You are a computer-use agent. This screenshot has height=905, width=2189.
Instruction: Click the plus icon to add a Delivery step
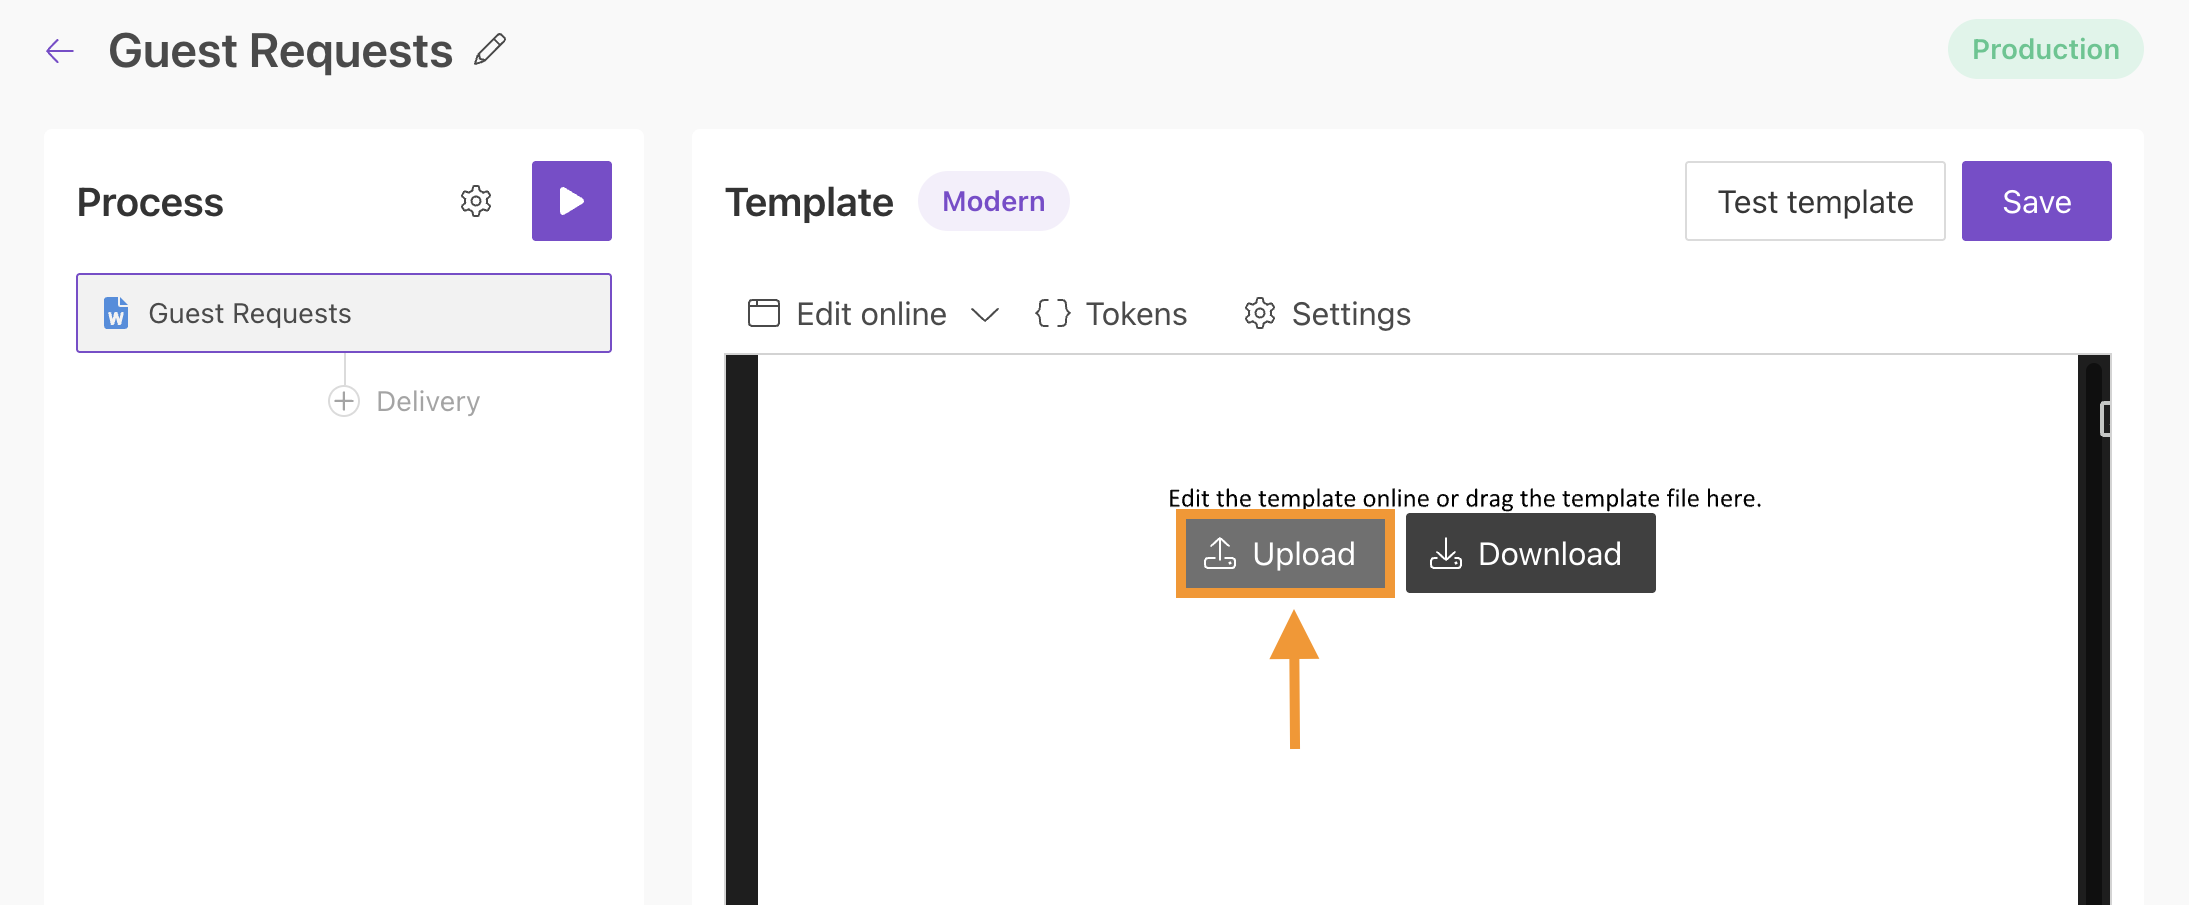pos(343,400)
